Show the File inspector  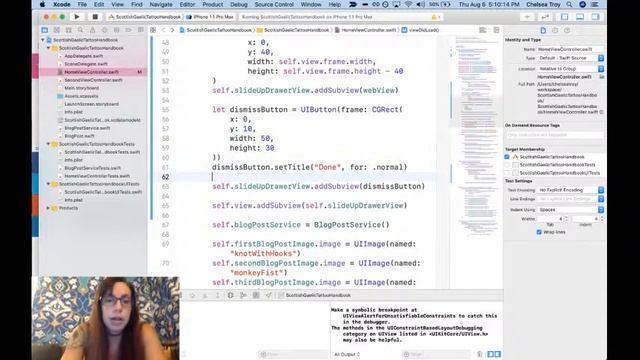point(543,30)
